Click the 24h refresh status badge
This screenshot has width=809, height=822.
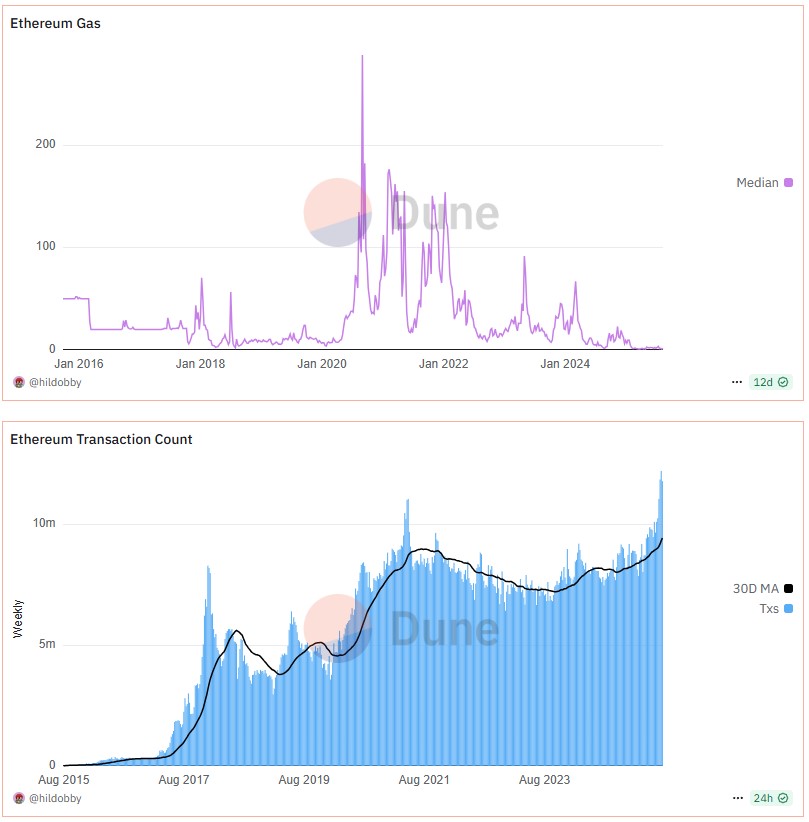(x=771, y=798)
